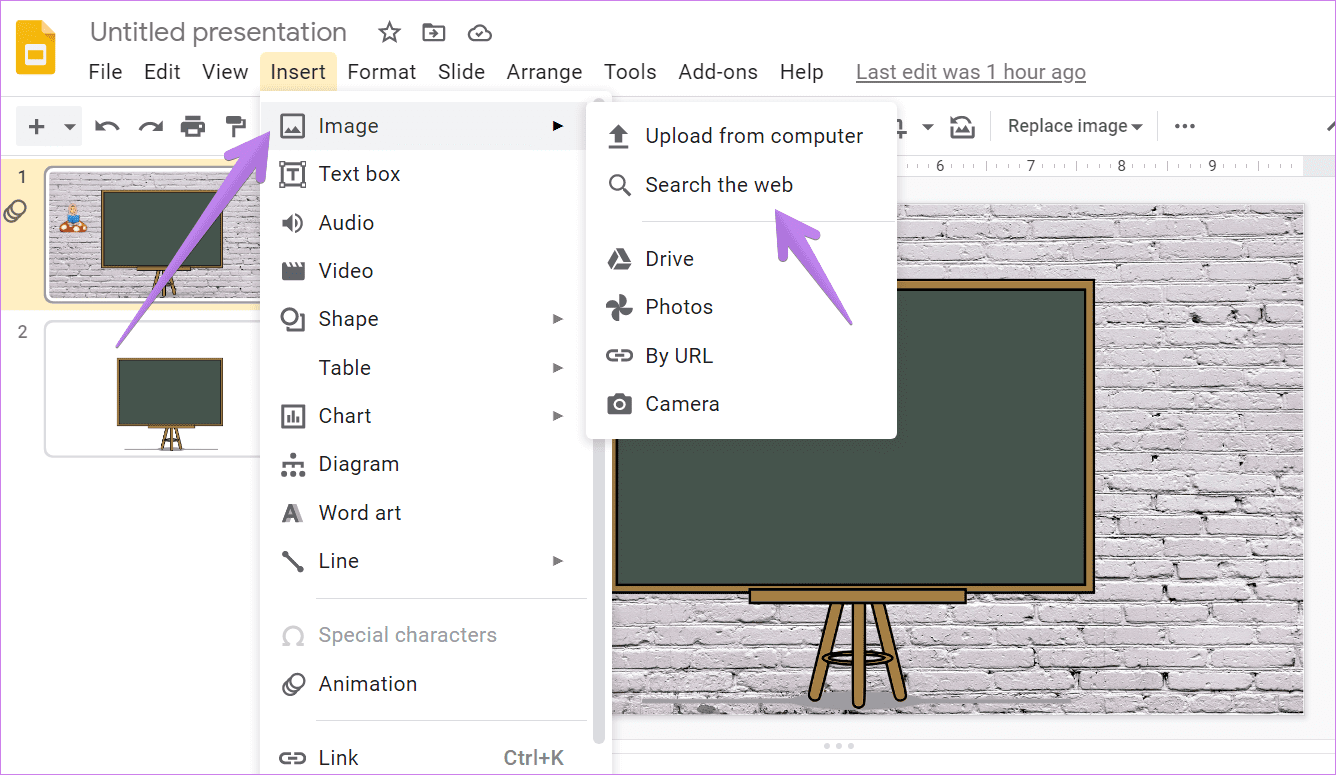Open the Format menu

382,72
